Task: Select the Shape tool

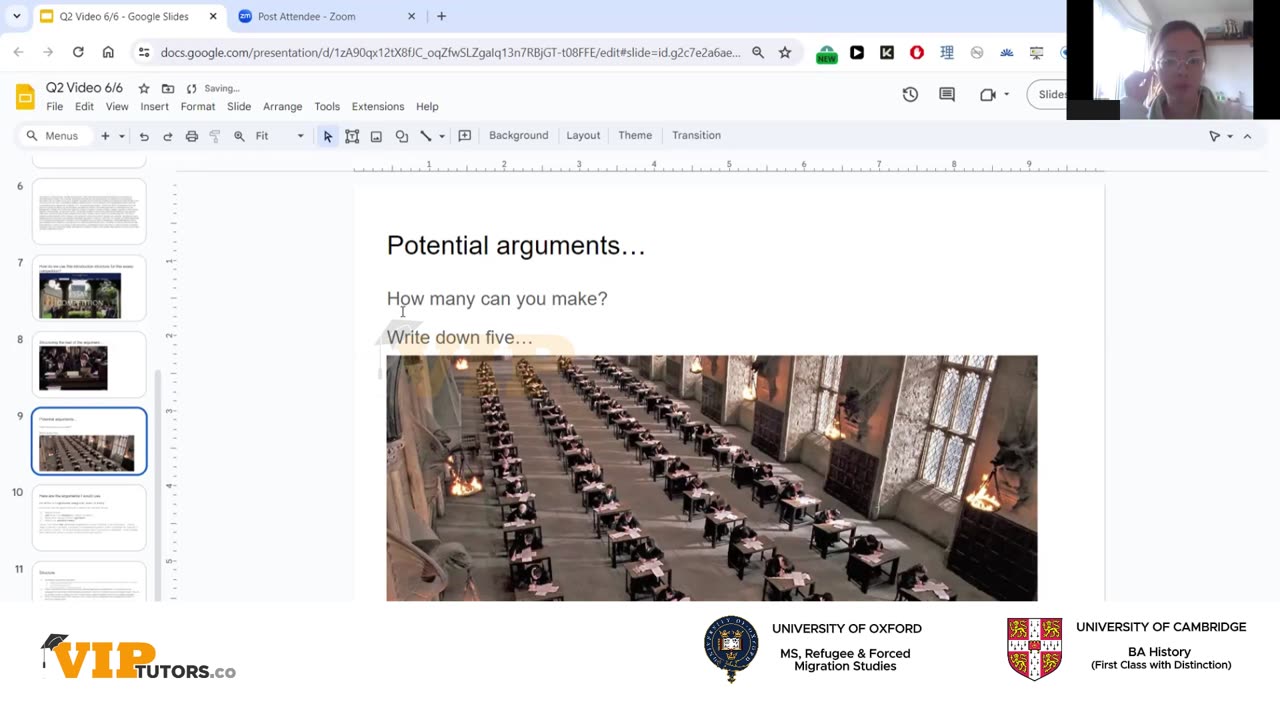Action: (x=401, y=136)
